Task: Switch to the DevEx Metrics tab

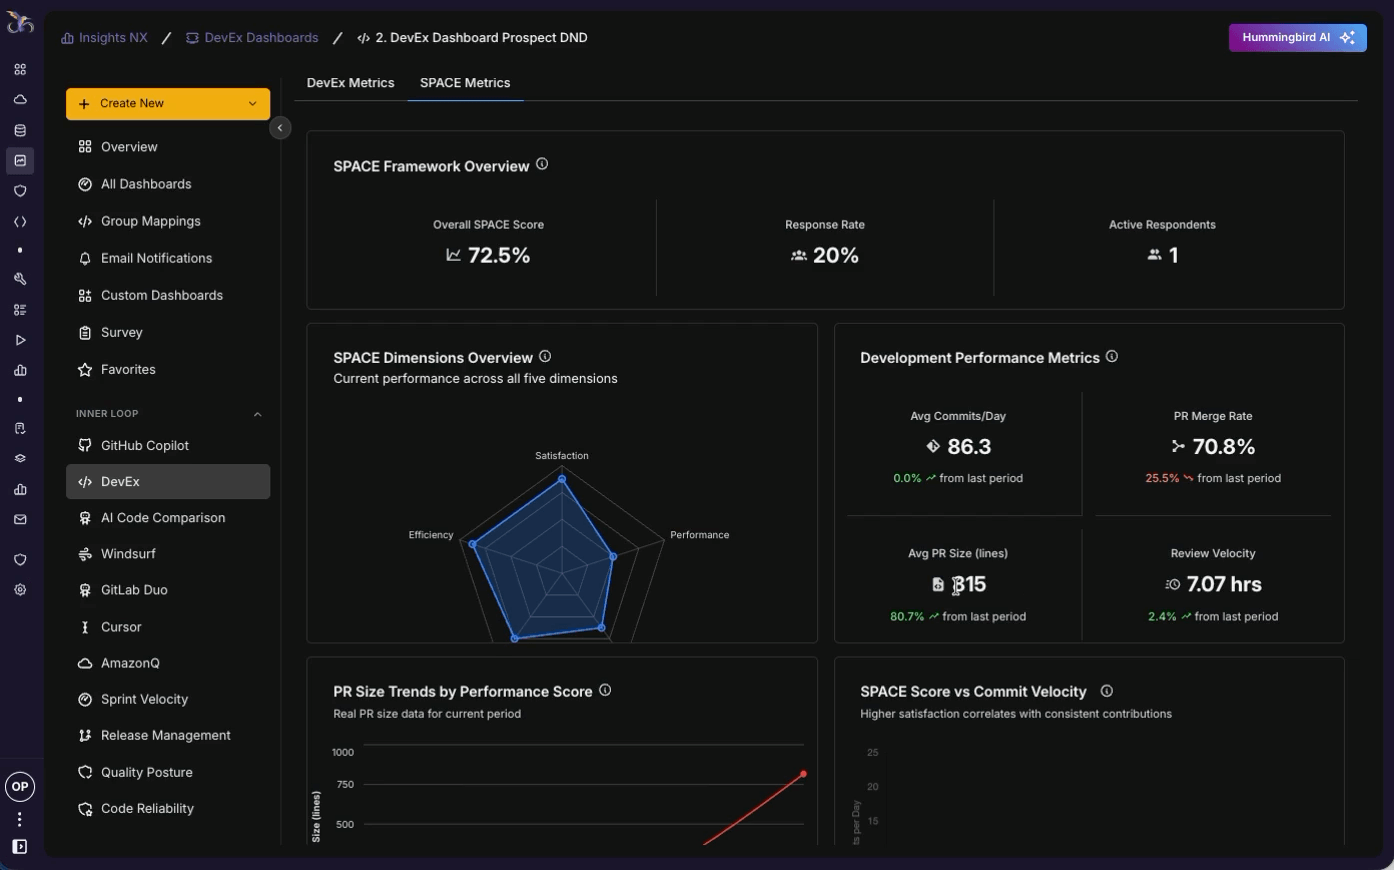Action: pyautogui.click(x=350, y=83)
